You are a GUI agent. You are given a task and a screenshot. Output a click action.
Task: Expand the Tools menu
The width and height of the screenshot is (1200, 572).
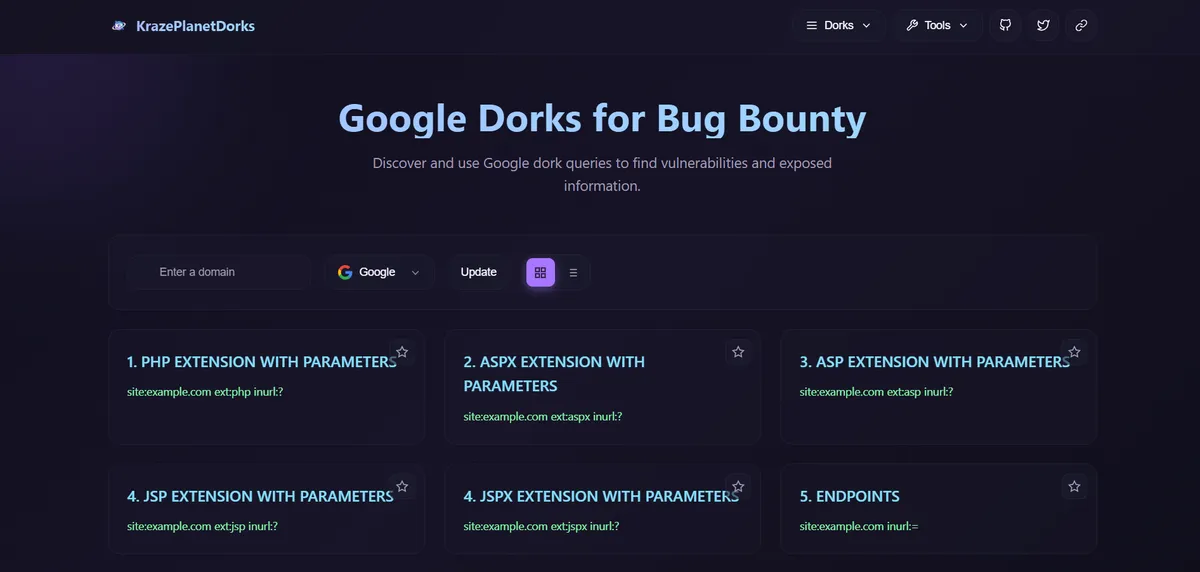[x=937, y=26]
